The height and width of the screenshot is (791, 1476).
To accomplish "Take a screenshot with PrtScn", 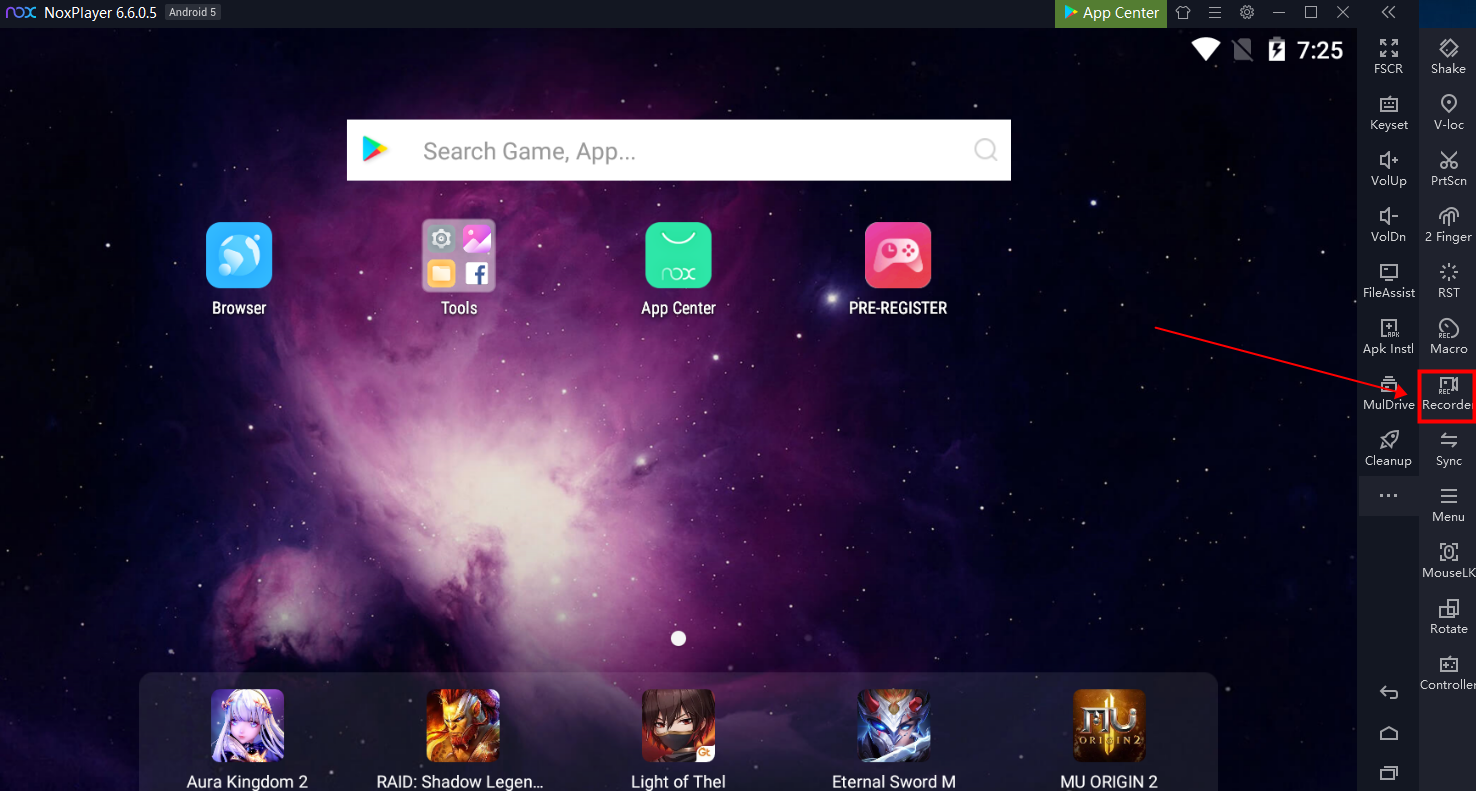I will tap(1448, 168).
